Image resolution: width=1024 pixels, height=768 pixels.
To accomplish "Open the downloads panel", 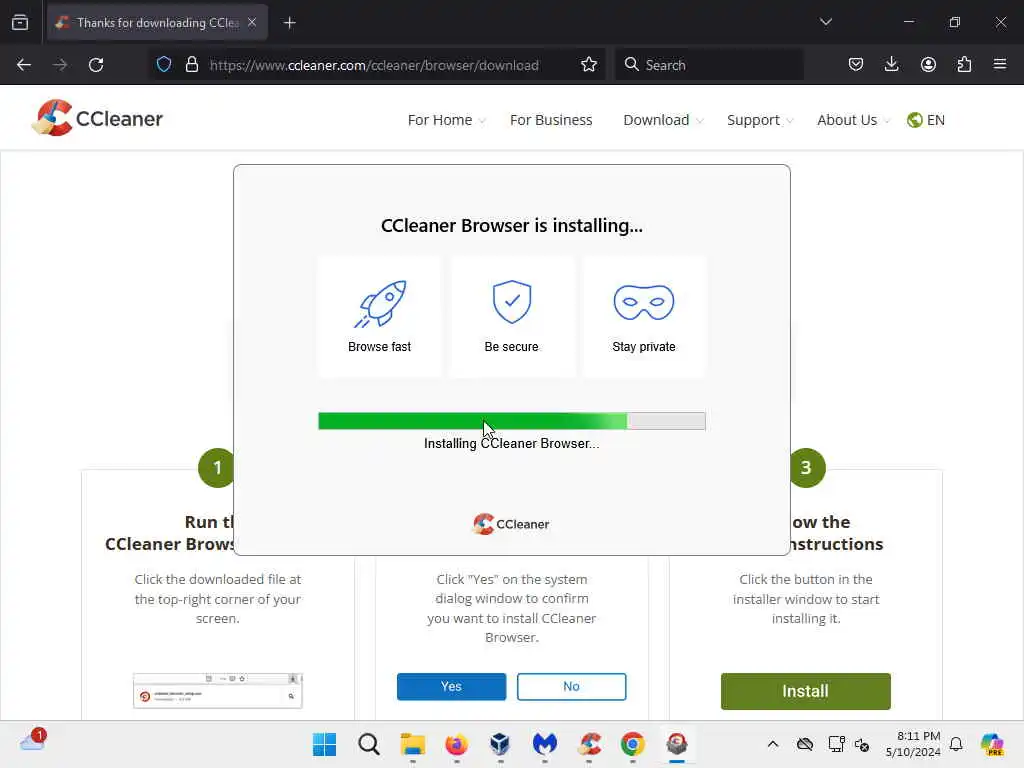I will [x=891, y=64].
